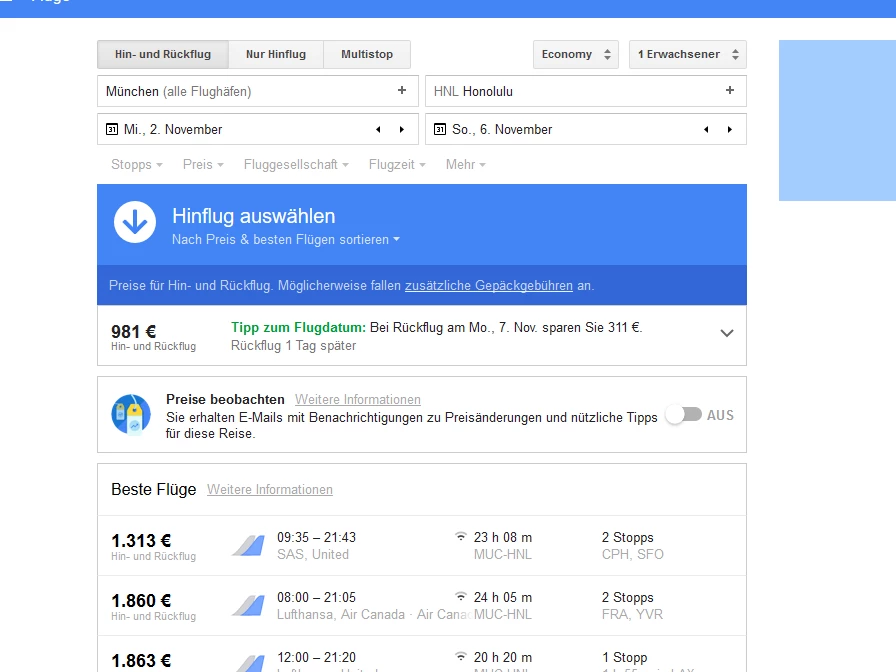Add another origin airport with plus icon
This screenshot has height=672, width=896.
click(x=402, y=90)
